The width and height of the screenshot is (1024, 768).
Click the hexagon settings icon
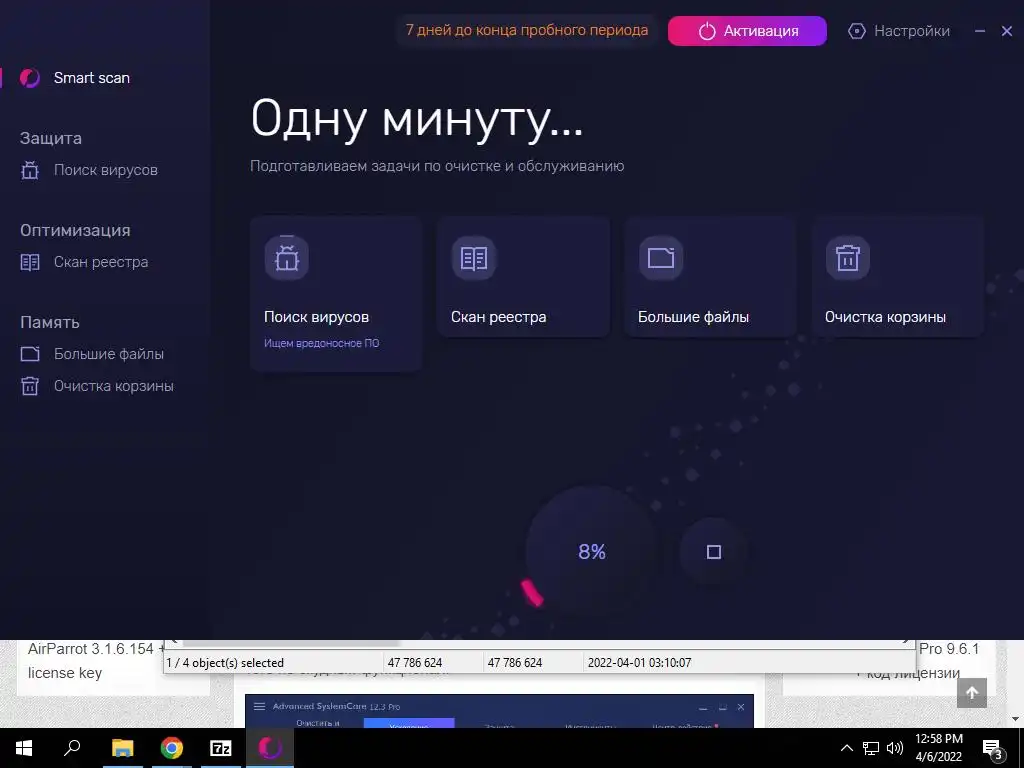857,31
